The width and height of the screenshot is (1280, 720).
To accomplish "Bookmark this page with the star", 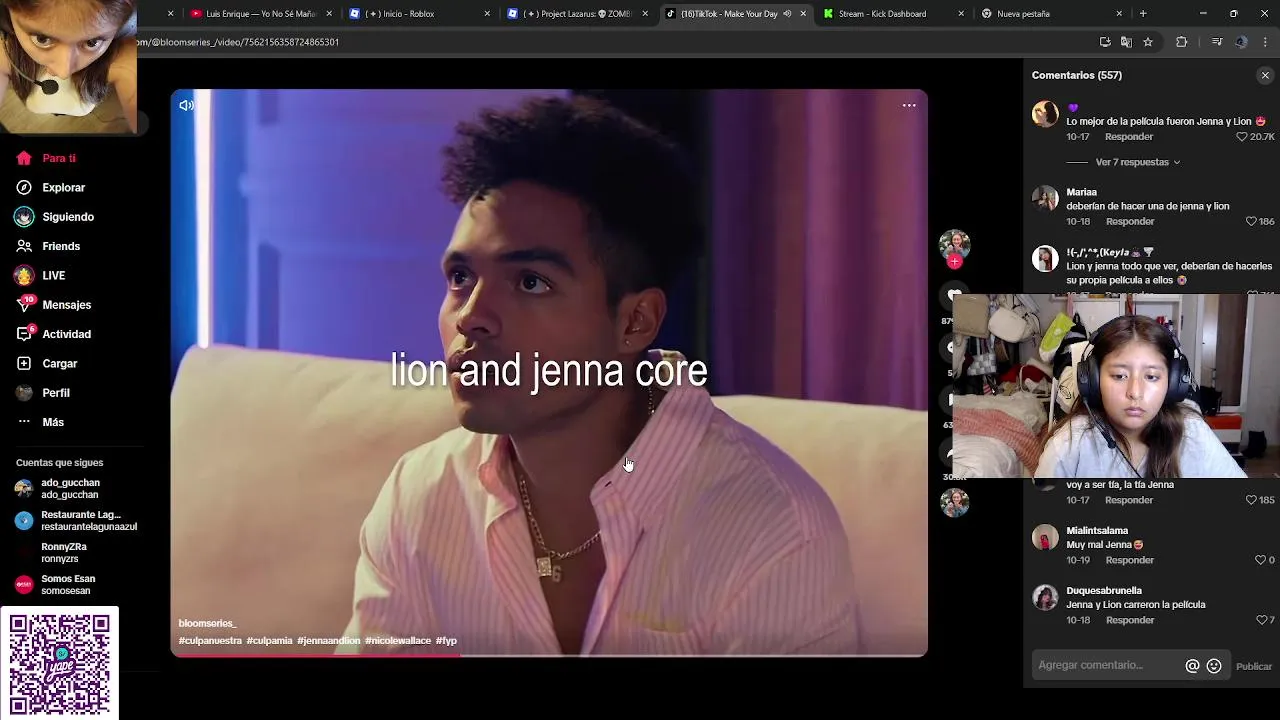I will click(1148, 42).
